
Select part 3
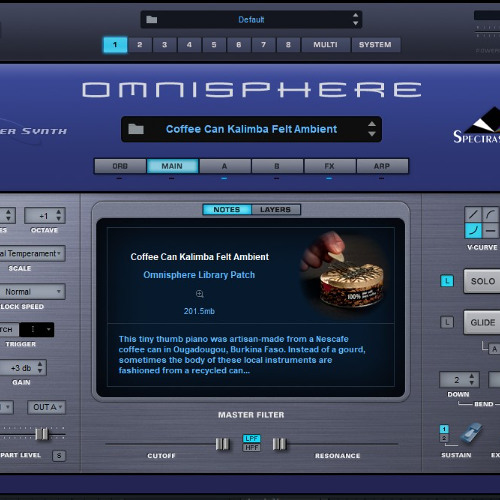(164, 45)
